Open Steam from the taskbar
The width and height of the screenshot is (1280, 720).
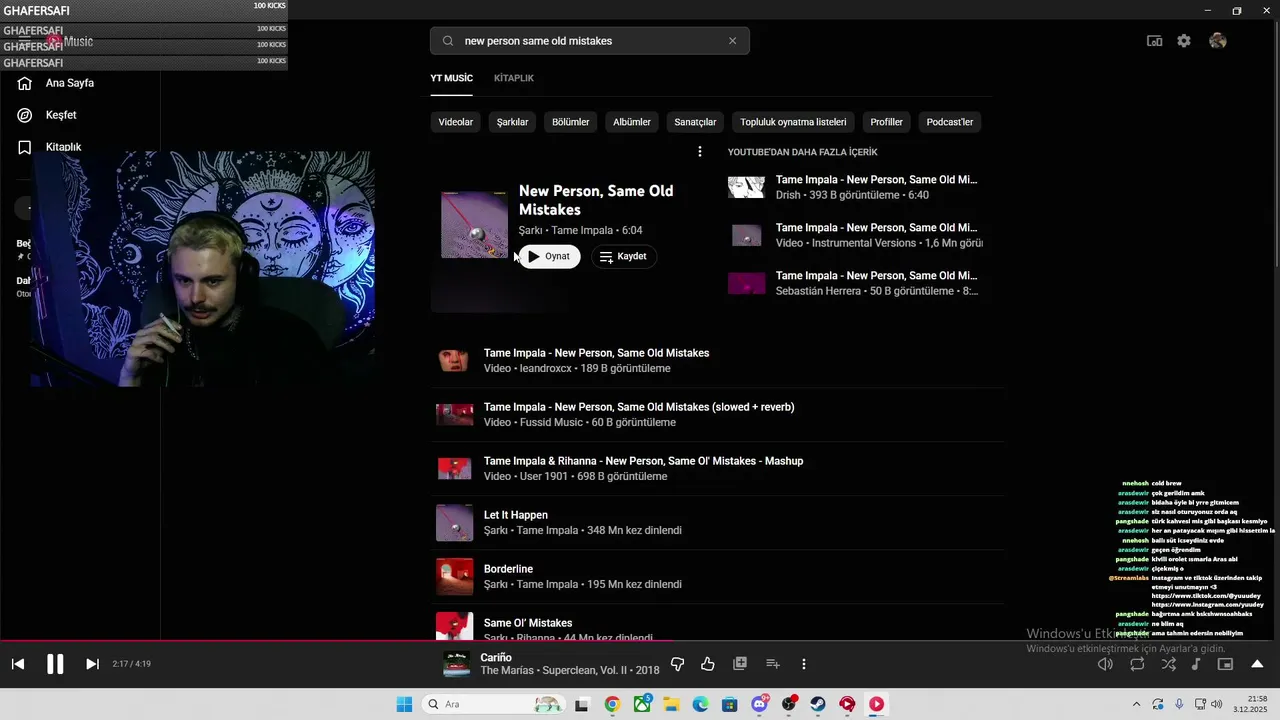click(818, 704)
